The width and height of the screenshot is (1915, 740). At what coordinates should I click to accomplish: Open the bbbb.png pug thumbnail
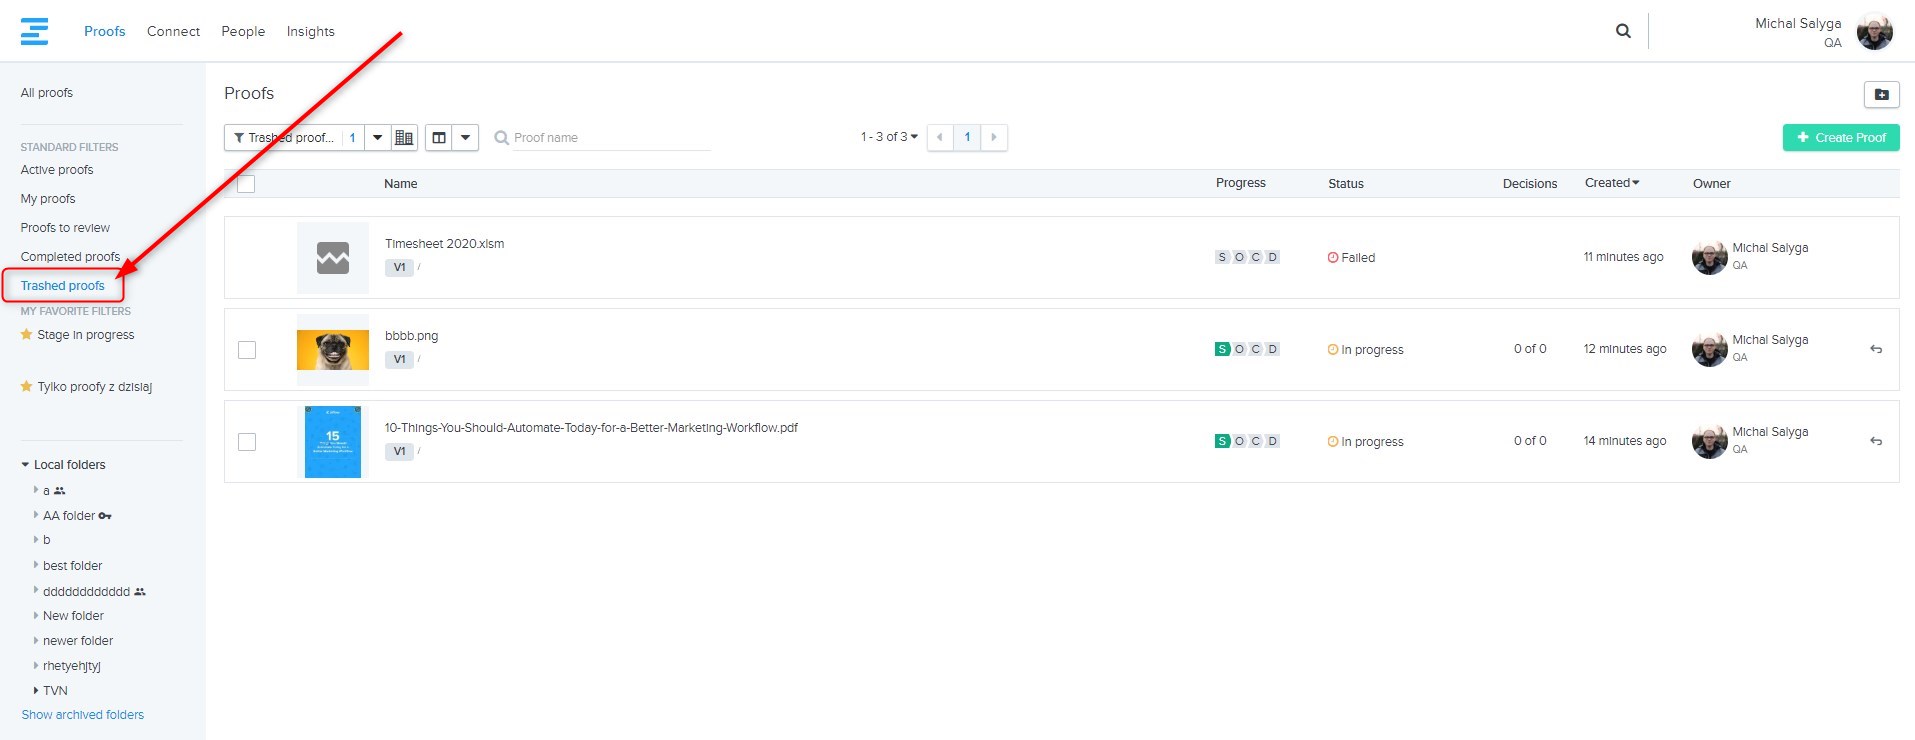click(333, 350)
